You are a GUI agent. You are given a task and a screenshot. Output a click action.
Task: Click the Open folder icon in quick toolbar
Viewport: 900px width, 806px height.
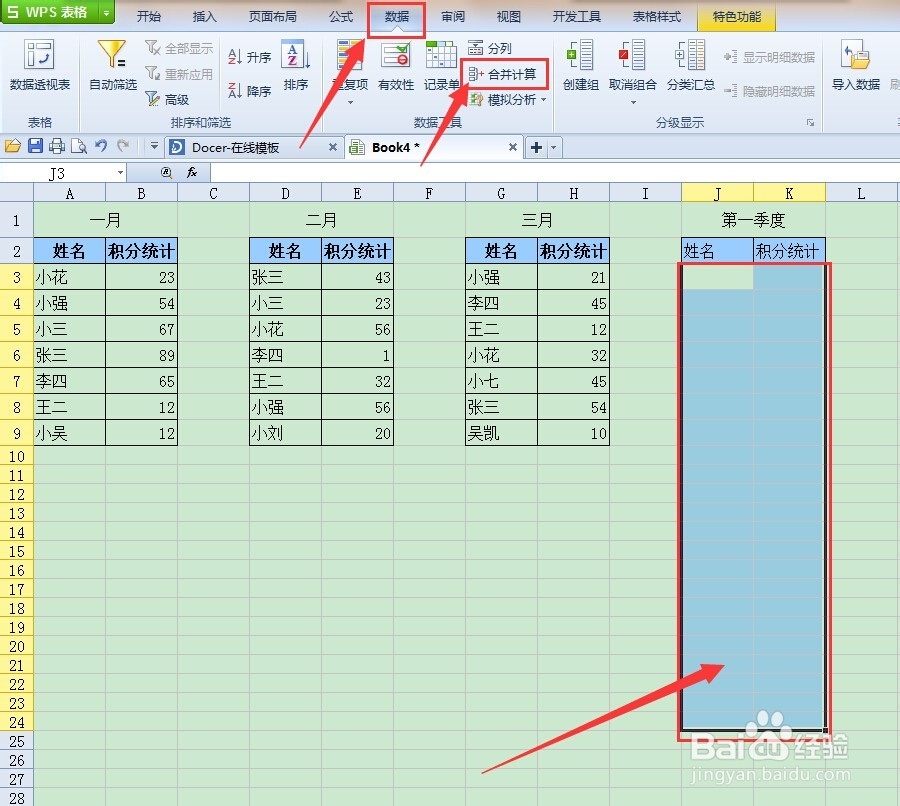13,147
